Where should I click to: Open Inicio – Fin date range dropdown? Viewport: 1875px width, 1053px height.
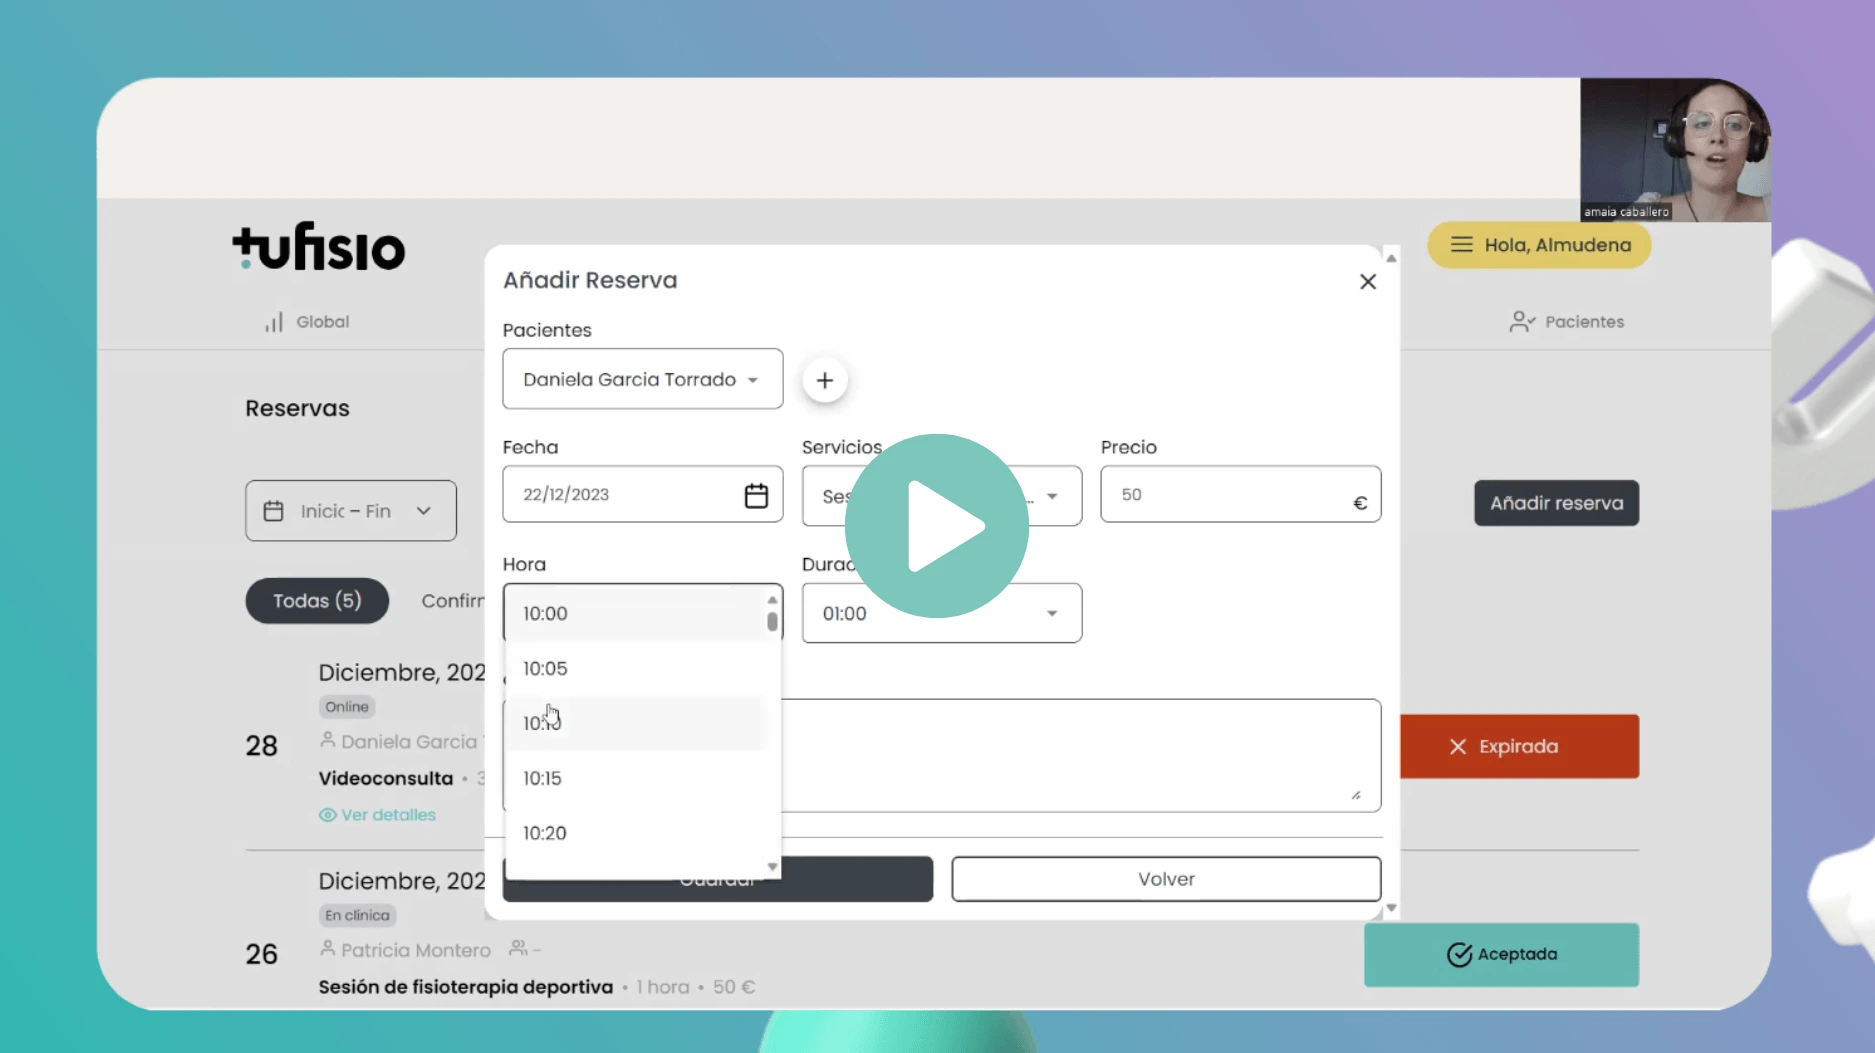tap(351, 511)
